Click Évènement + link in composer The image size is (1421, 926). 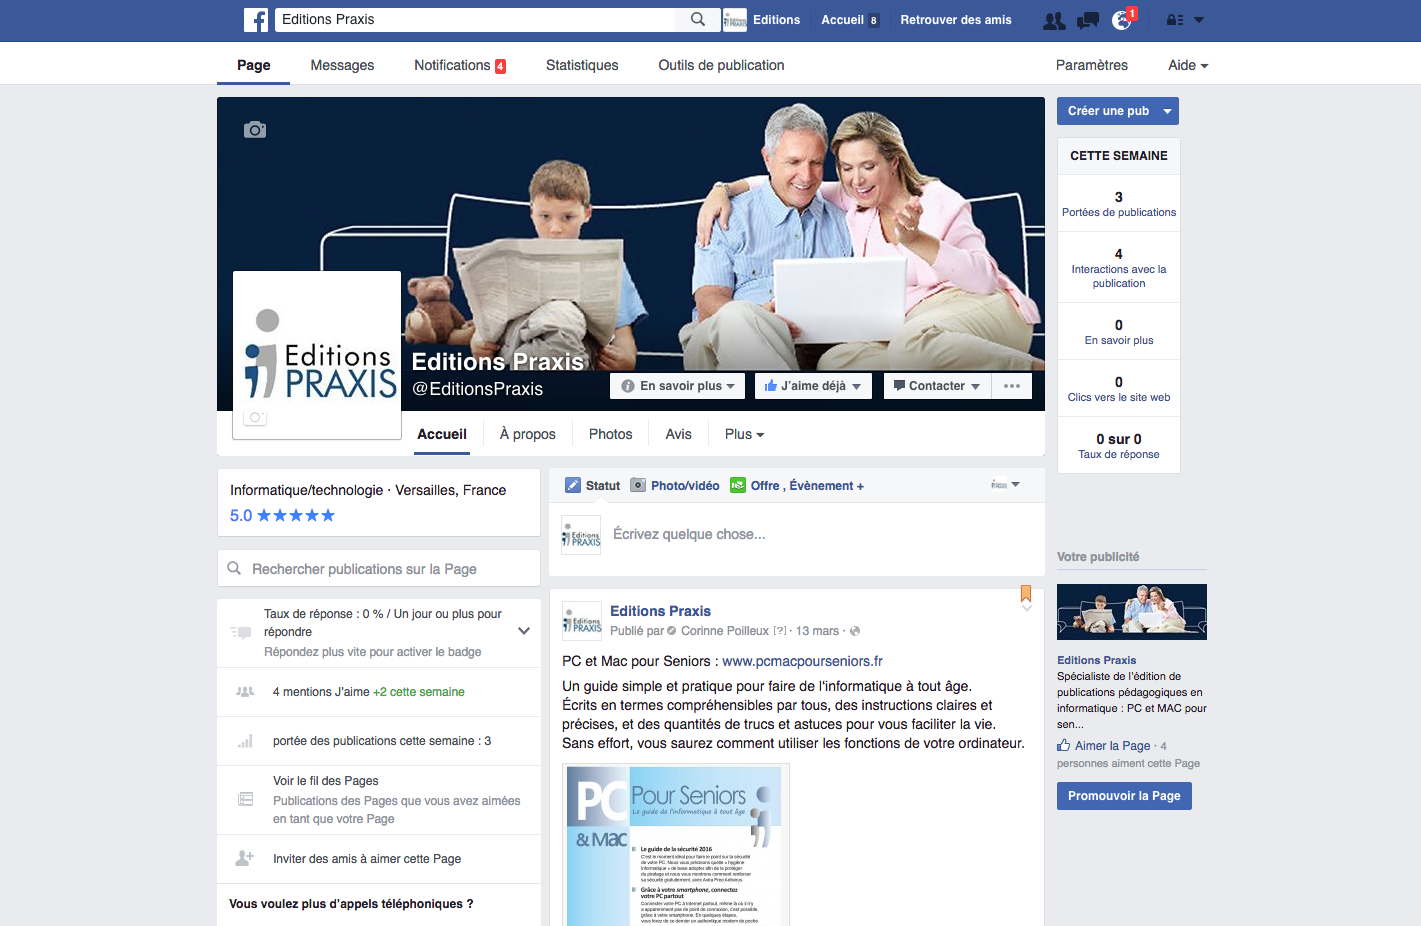click(826, 486)
